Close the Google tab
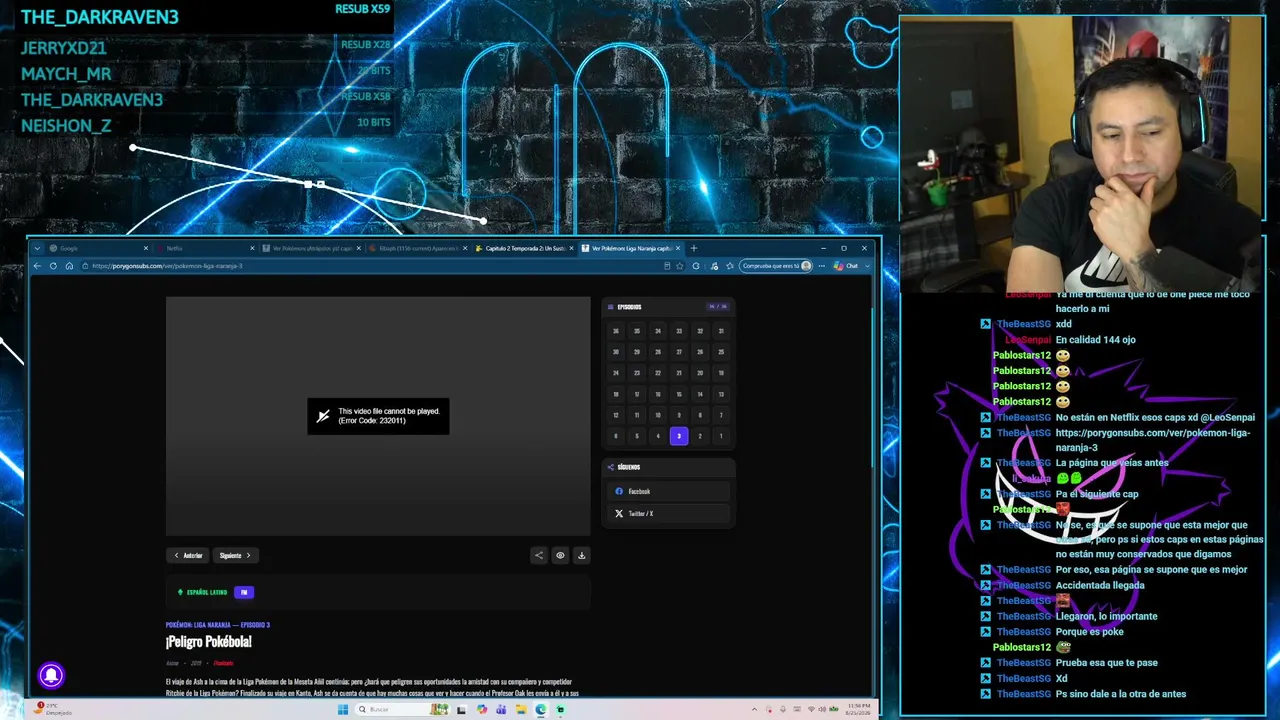Viewport: 1280px width, 720px height. pyautogui.click(x=145, y=248)
